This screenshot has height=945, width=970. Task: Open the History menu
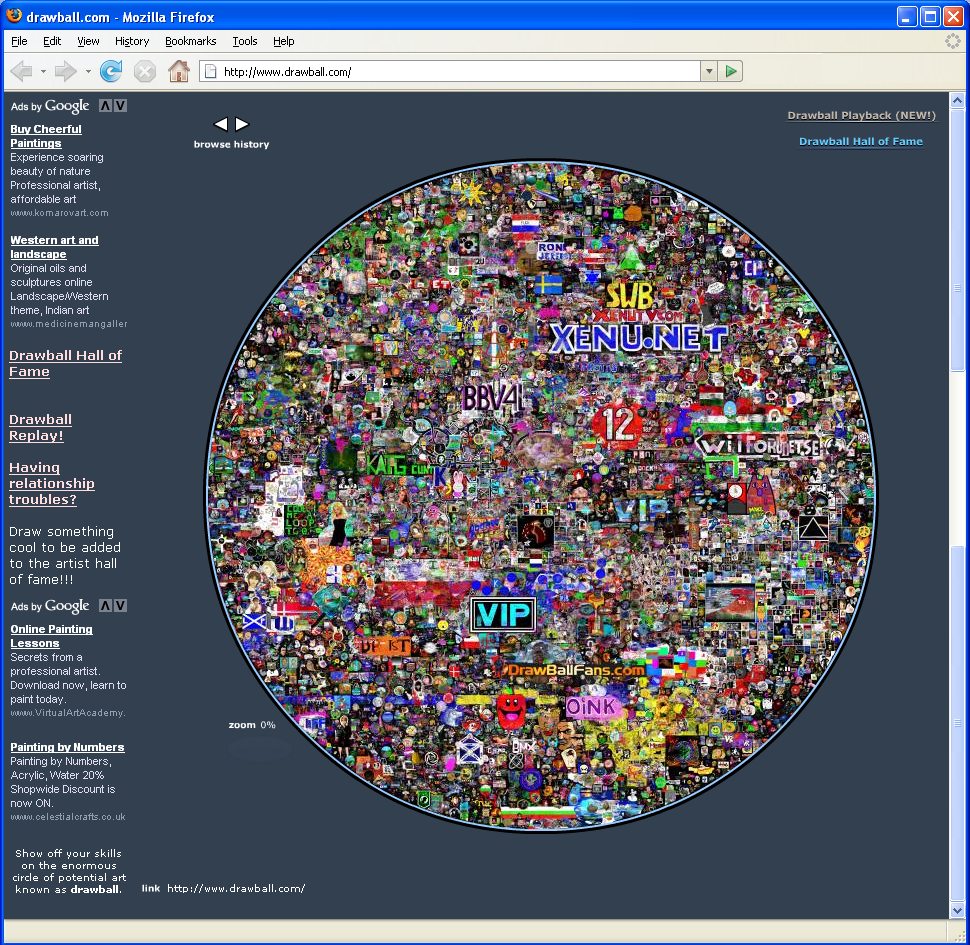point(132,41)
